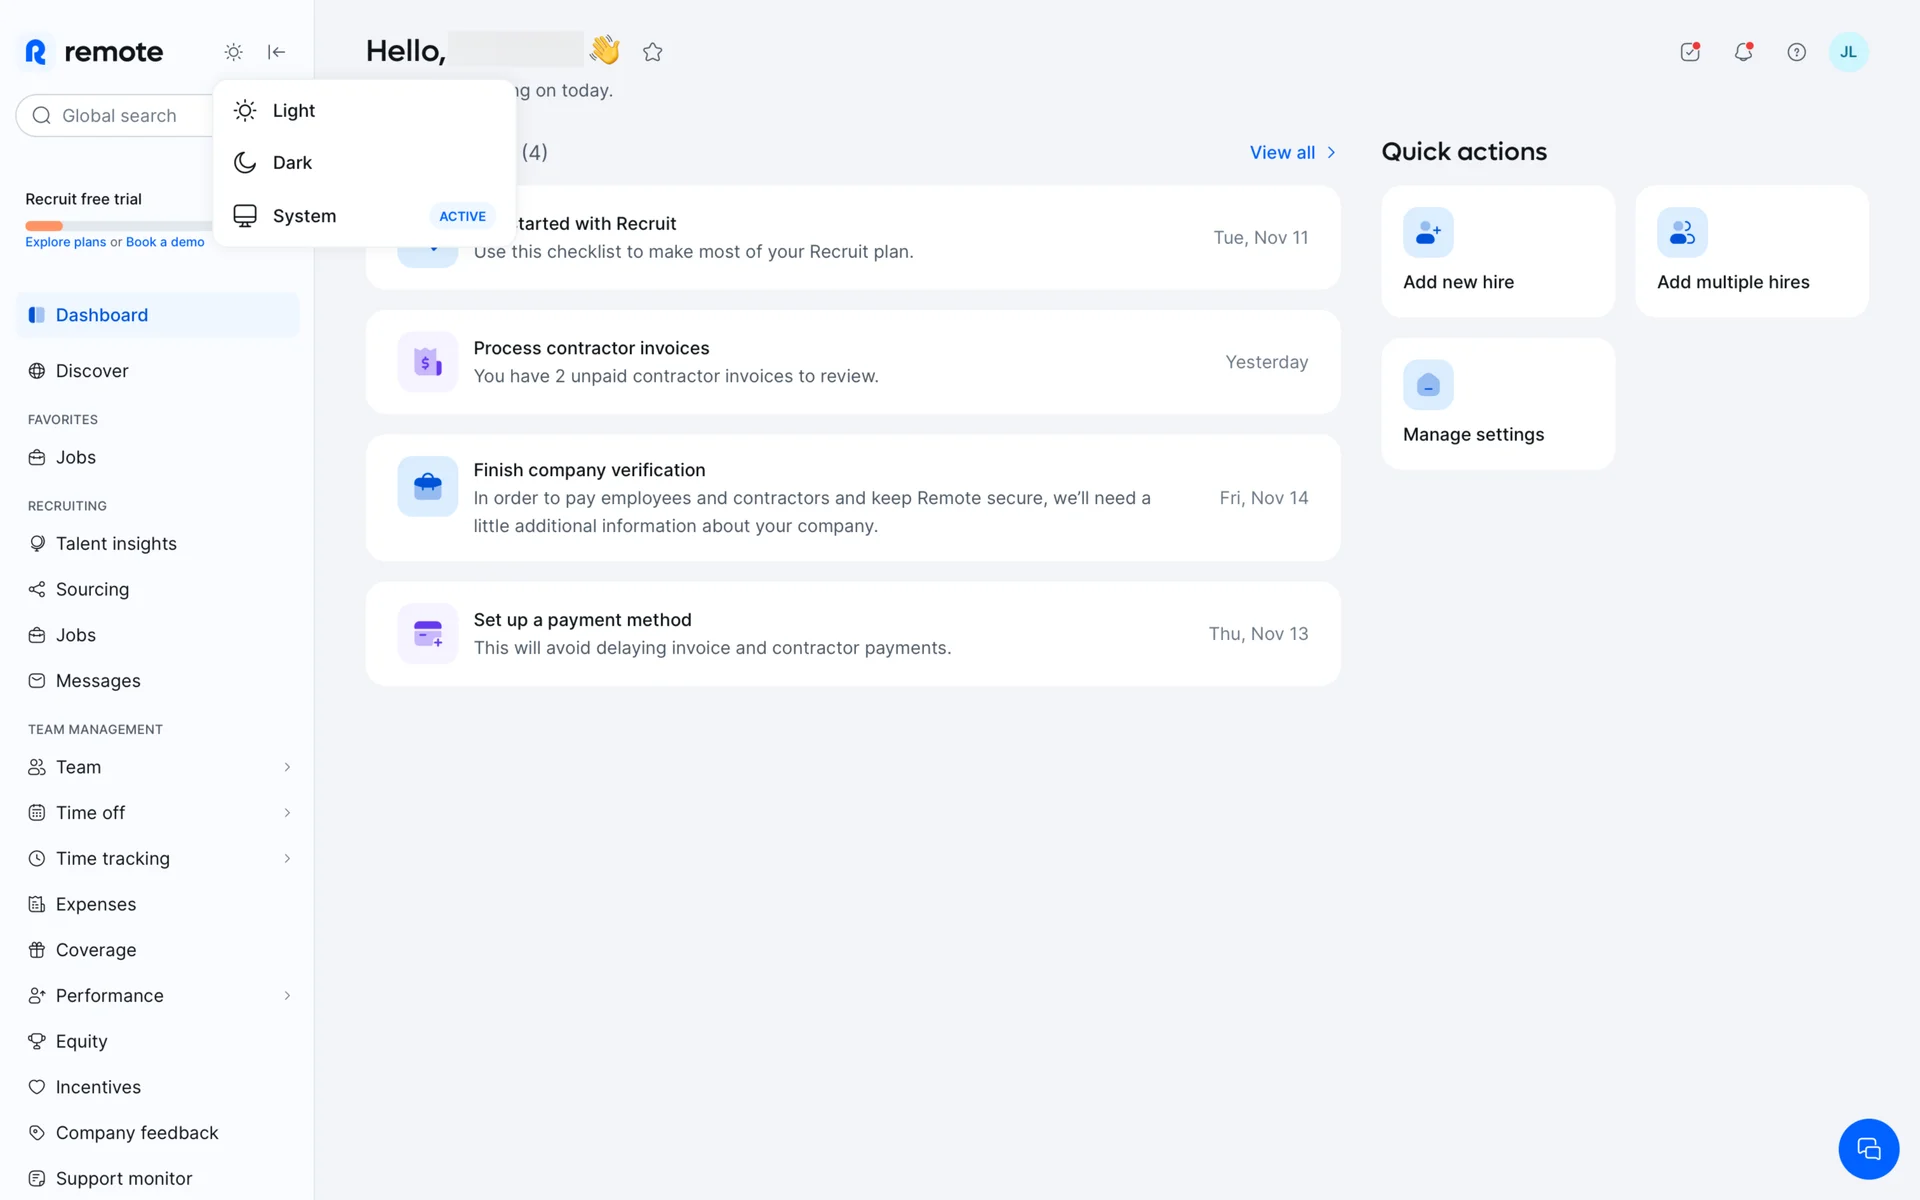Go to Sourcing in the sidebar

(92, 590)
